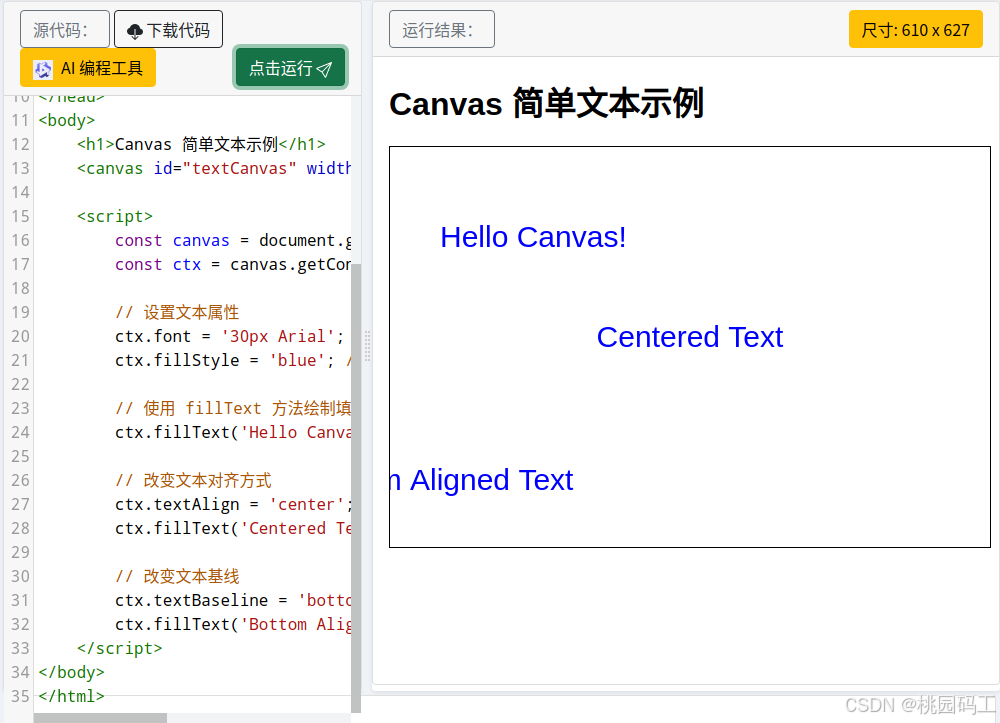The height and width of the screenshot is (723, 1000).
Task: Click the horizontal scrollbar of code editor
Action: tap(100, 718)
